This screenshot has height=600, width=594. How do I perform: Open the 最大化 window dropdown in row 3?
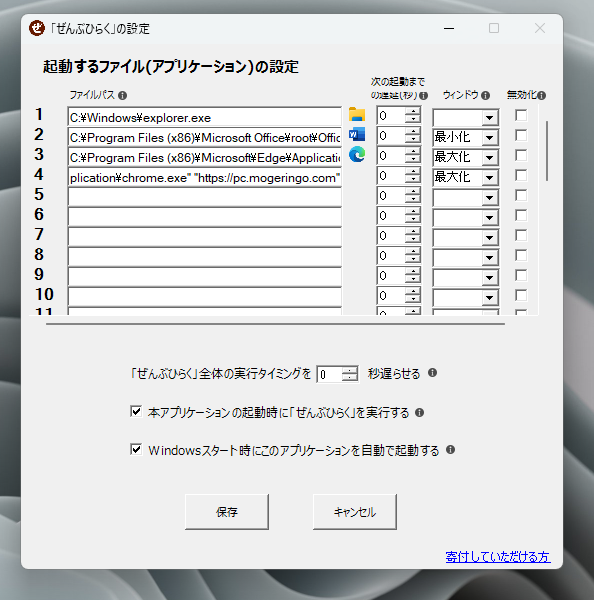490,158
